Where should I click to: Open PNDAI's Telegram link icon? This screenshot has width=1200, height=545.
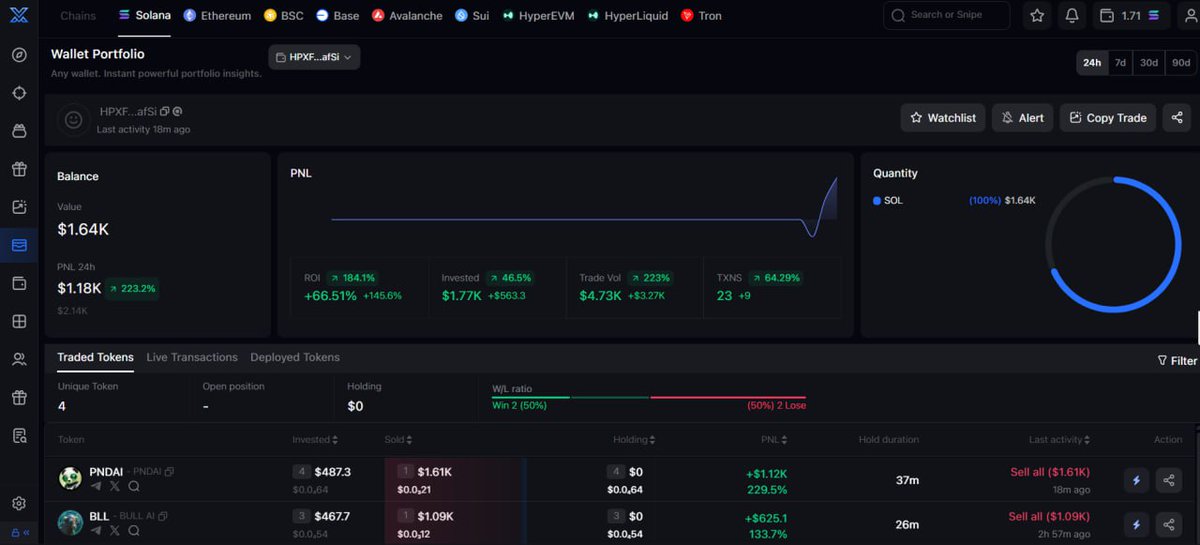click(96, 486)
